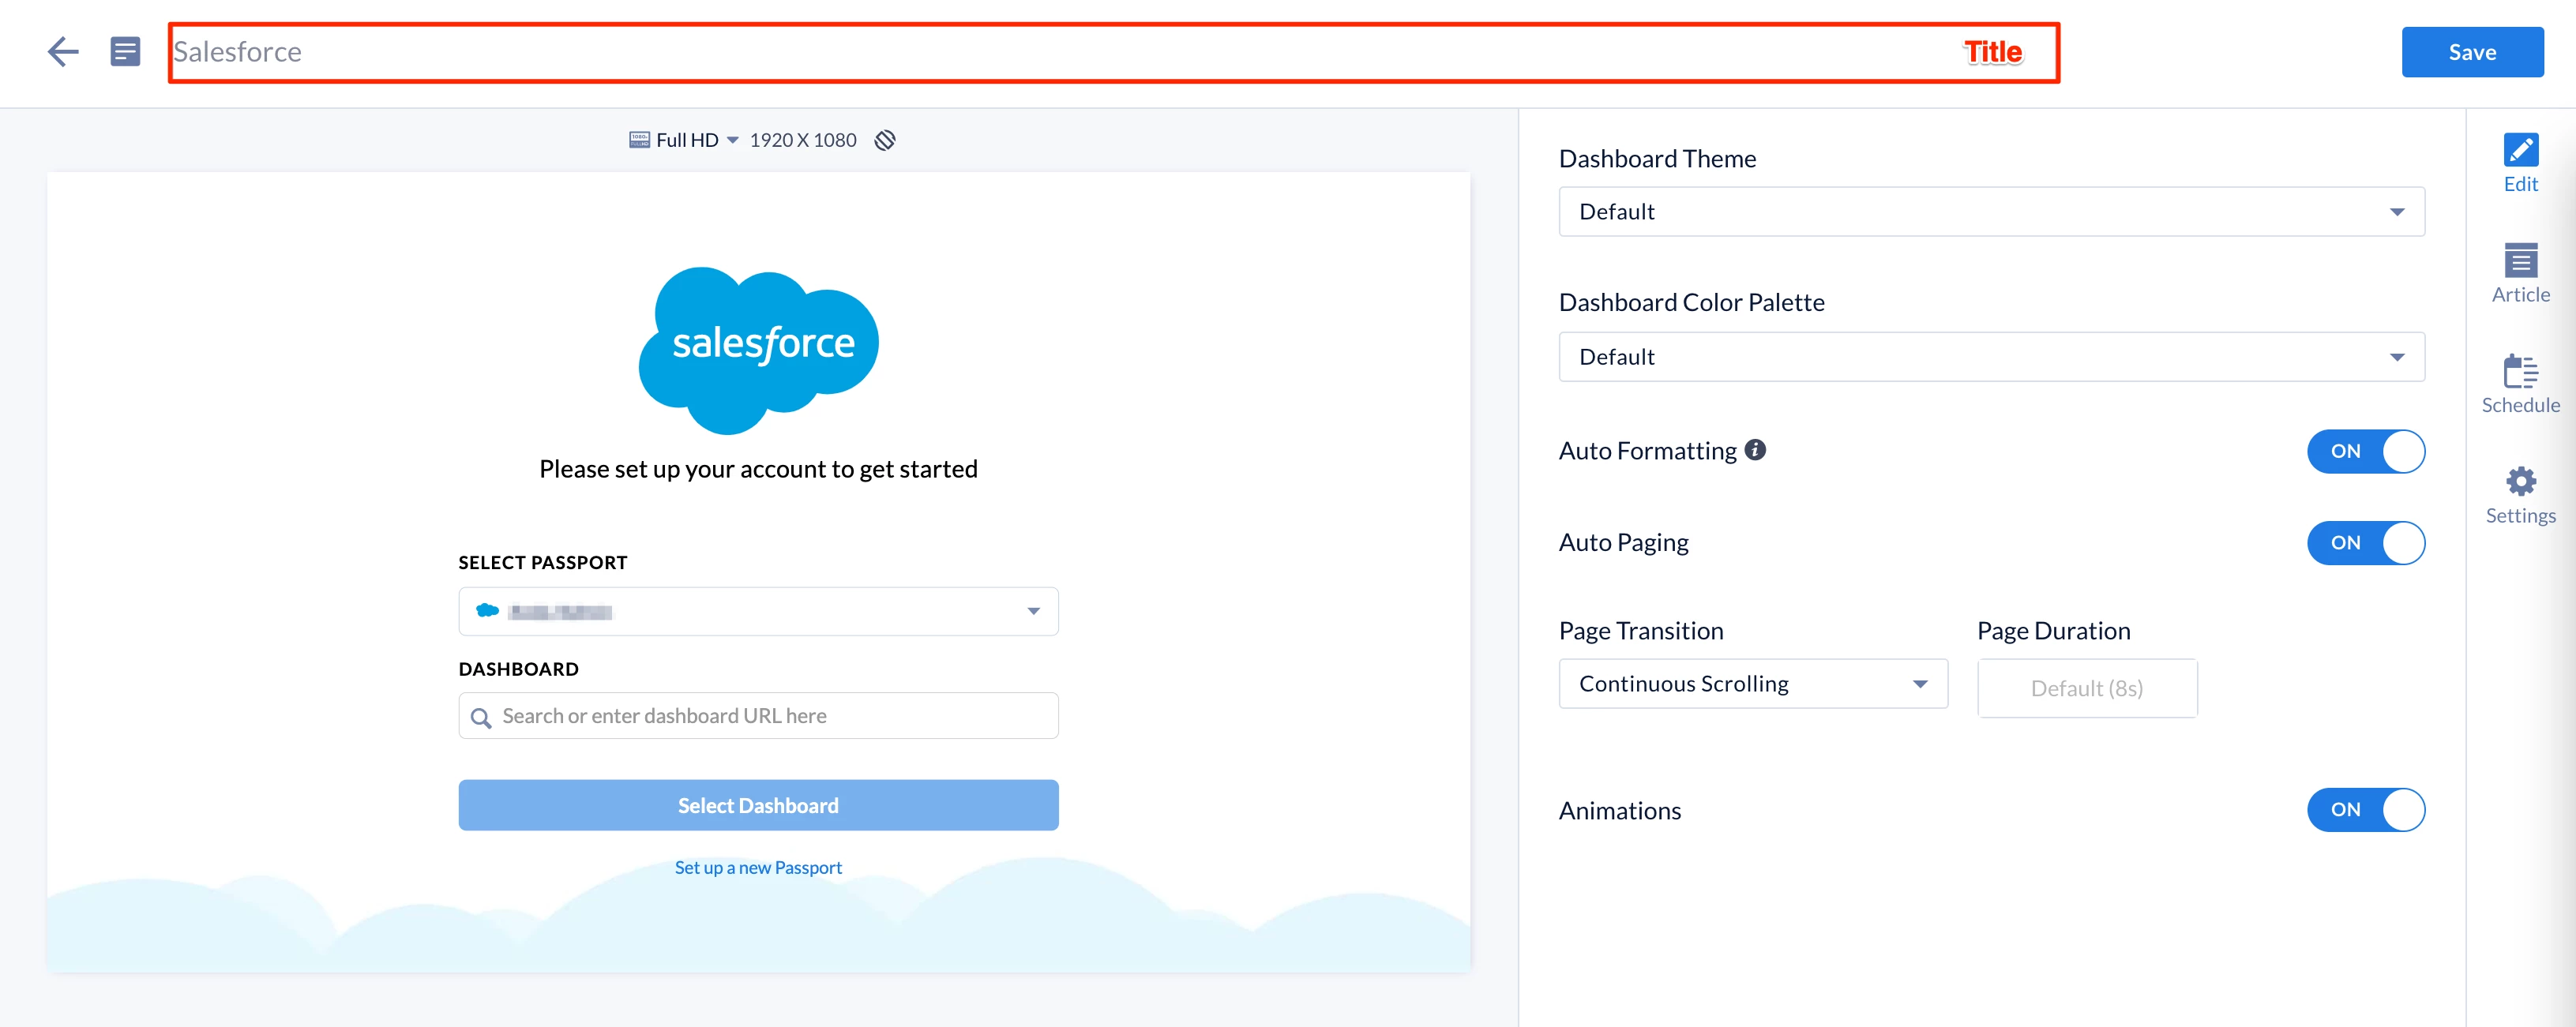Open the Dashboard Color Palette dropdown
2576x1027 pixels.
1990,357
